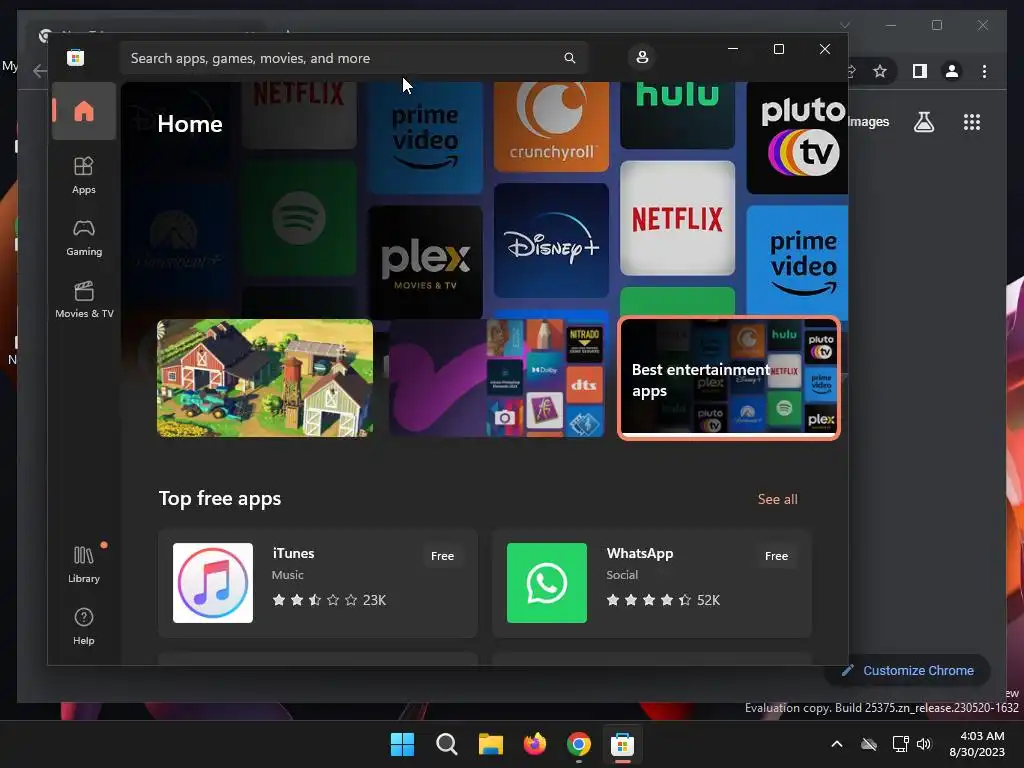Open taskbar Search

pyautogui.click(x=447, y=744)
